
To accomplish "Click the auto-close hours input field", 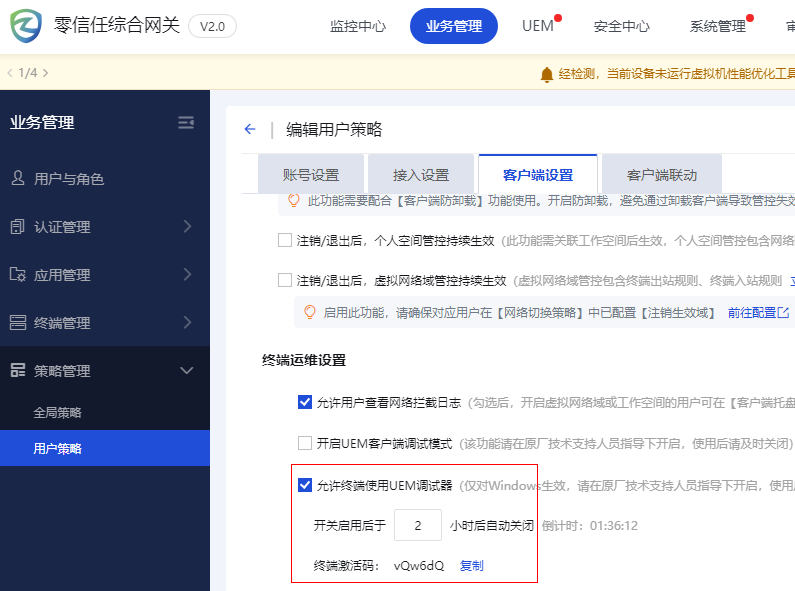I will pos(417,526).
